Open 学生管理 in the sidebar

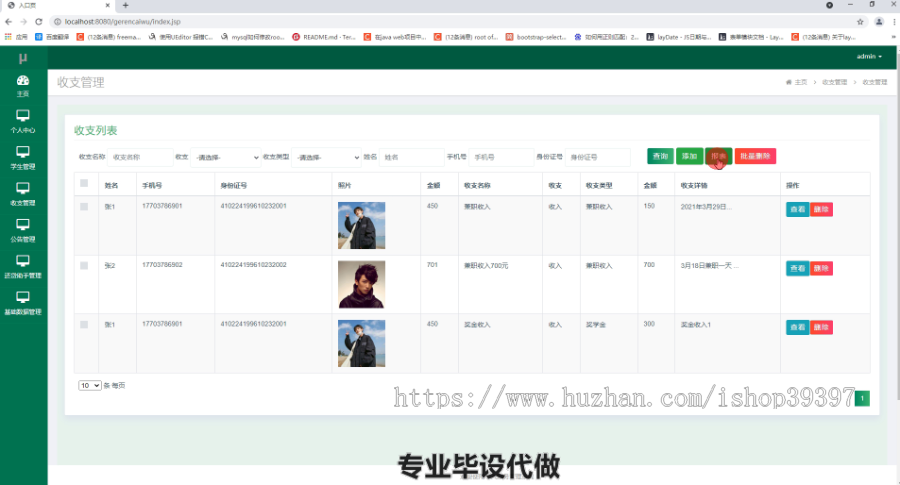coord(23,158)
